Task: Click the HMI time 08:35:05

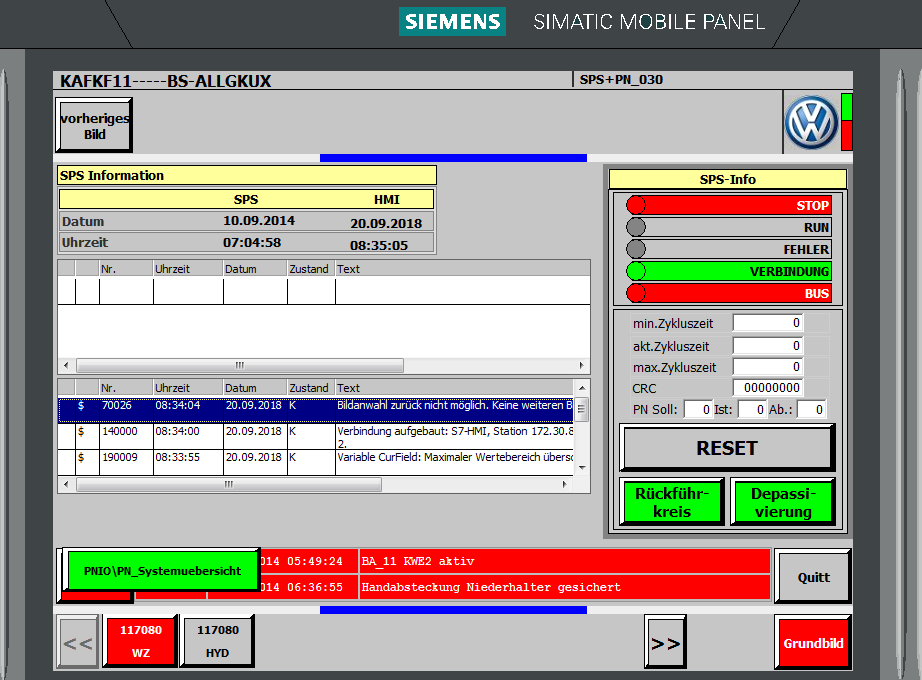Action: (379, 245)
